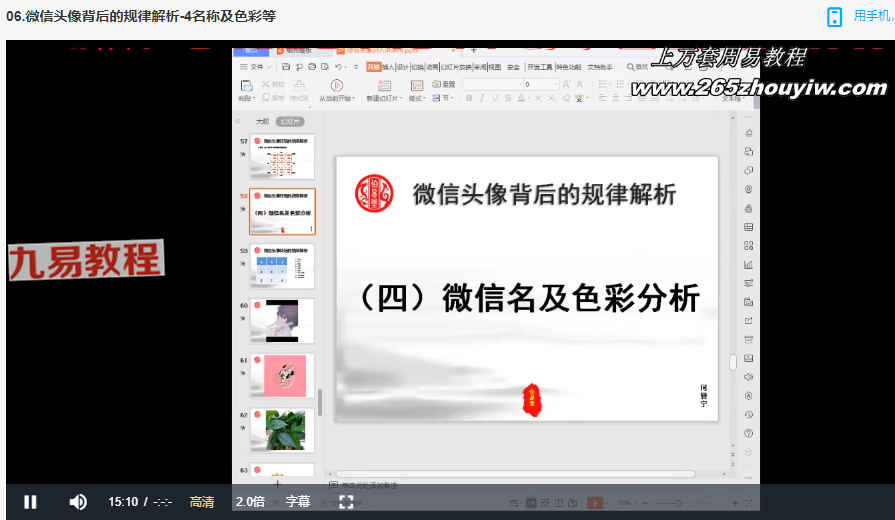Click the save icon in quick access toolbar
This screenshot has width=895, height=520.
(x=285, y=67)
